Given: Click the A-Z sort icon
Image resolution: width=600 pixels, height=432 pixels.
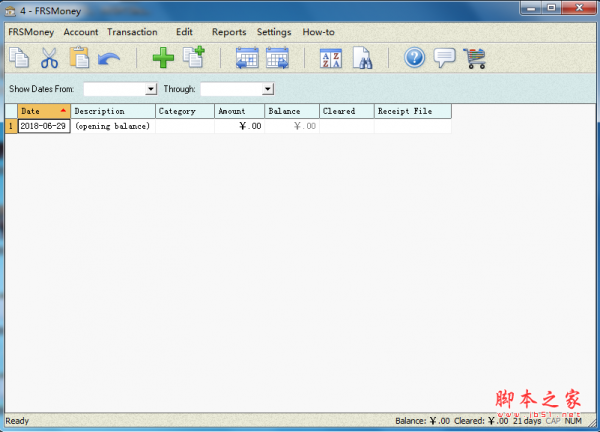Looking at the screenshot, I should pyautogui.click(x=330, y=58).
